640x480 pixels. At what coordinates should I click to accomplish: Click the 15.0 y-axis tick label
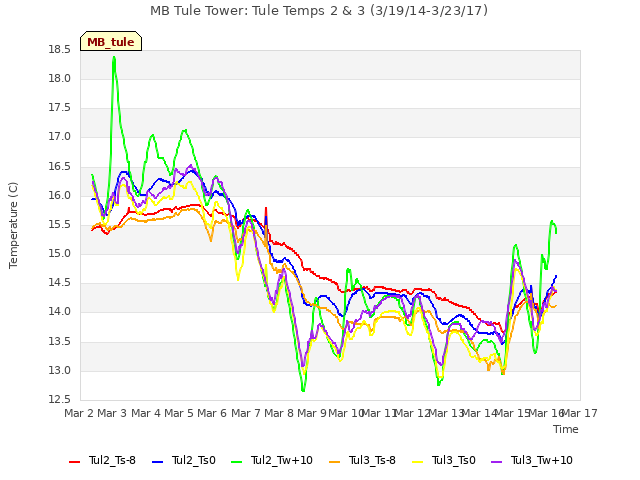[x=60, y=254]
